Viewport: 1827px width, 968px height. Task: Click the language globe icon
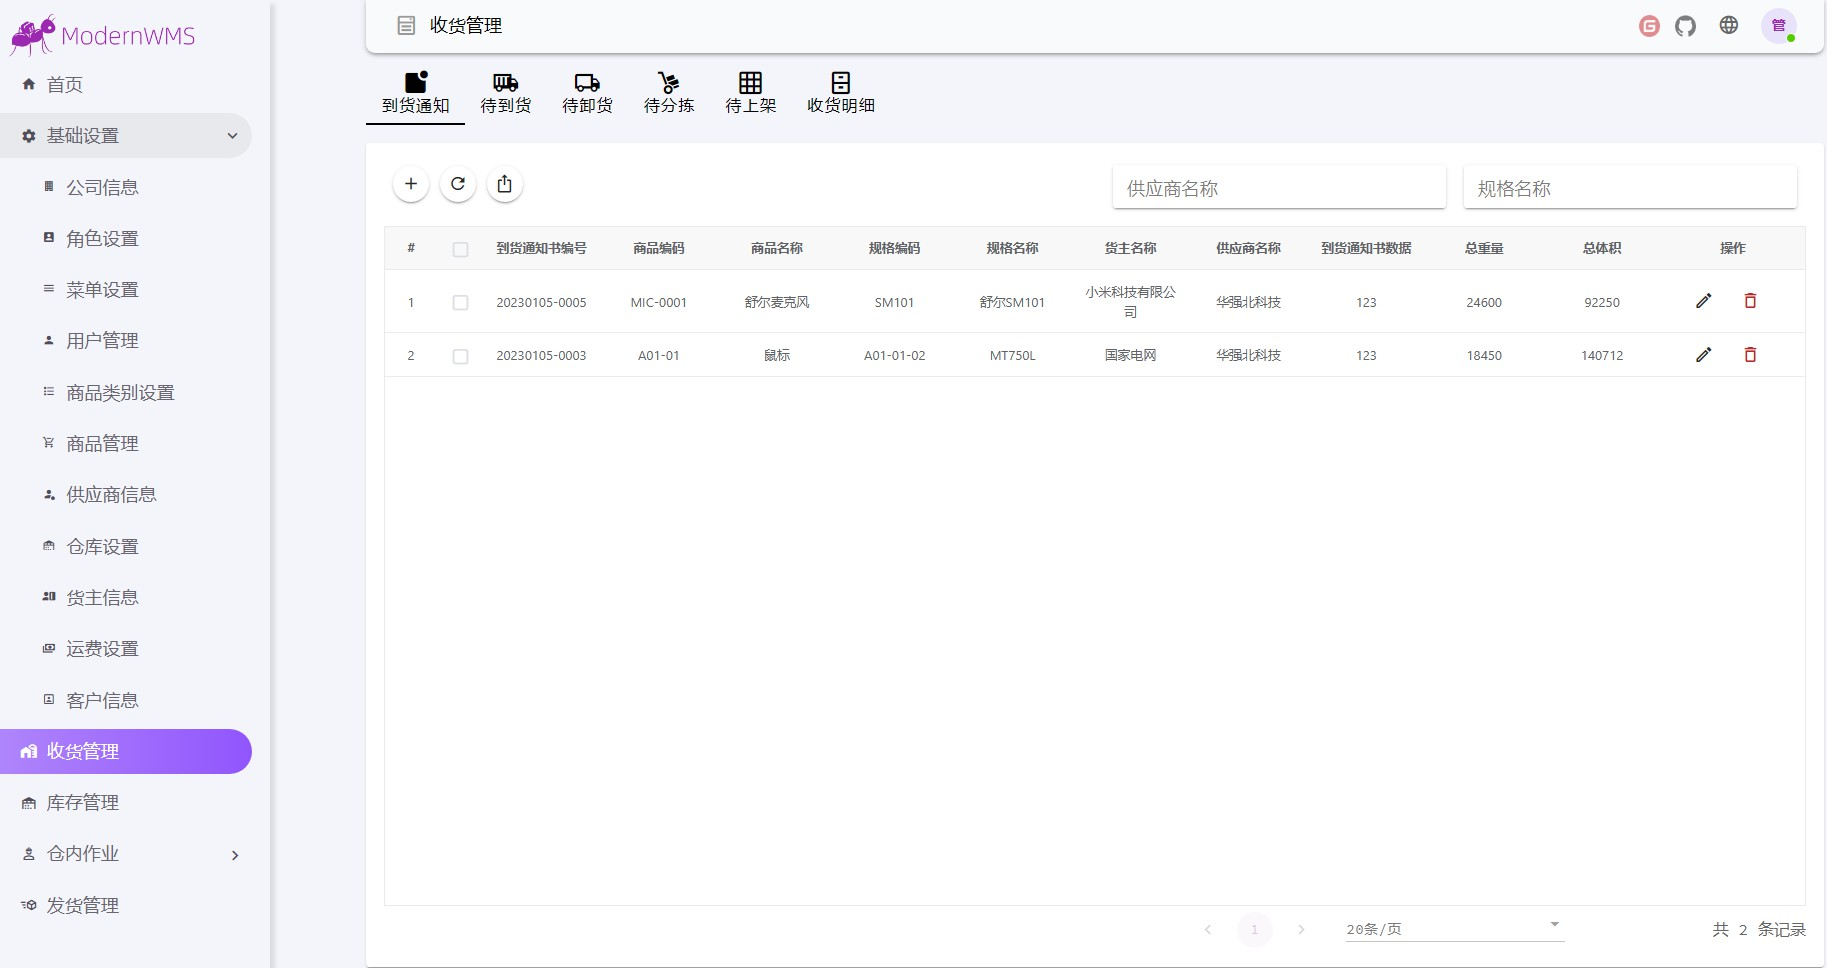click(x=1729, y=25)
